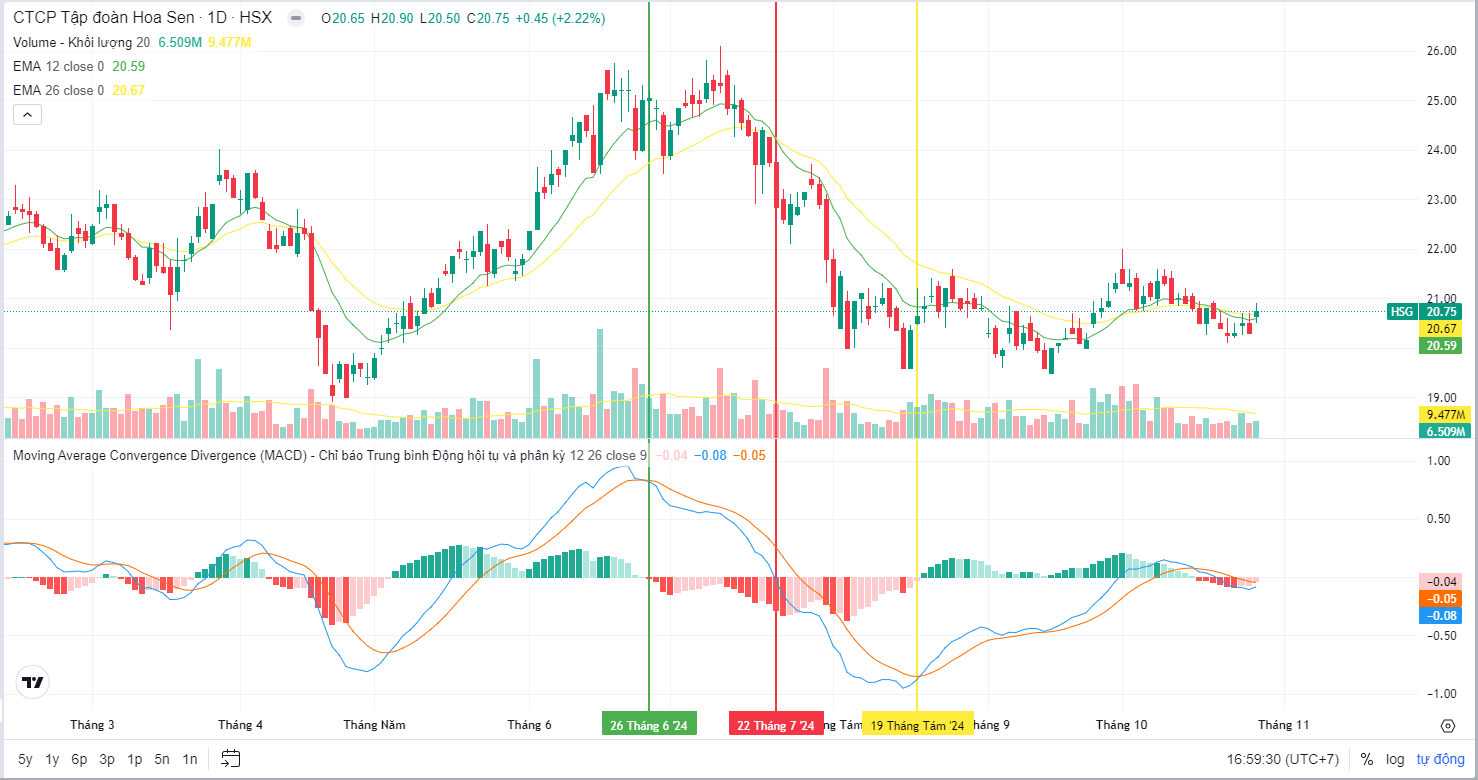Select the 5y time range

[25, 759]
